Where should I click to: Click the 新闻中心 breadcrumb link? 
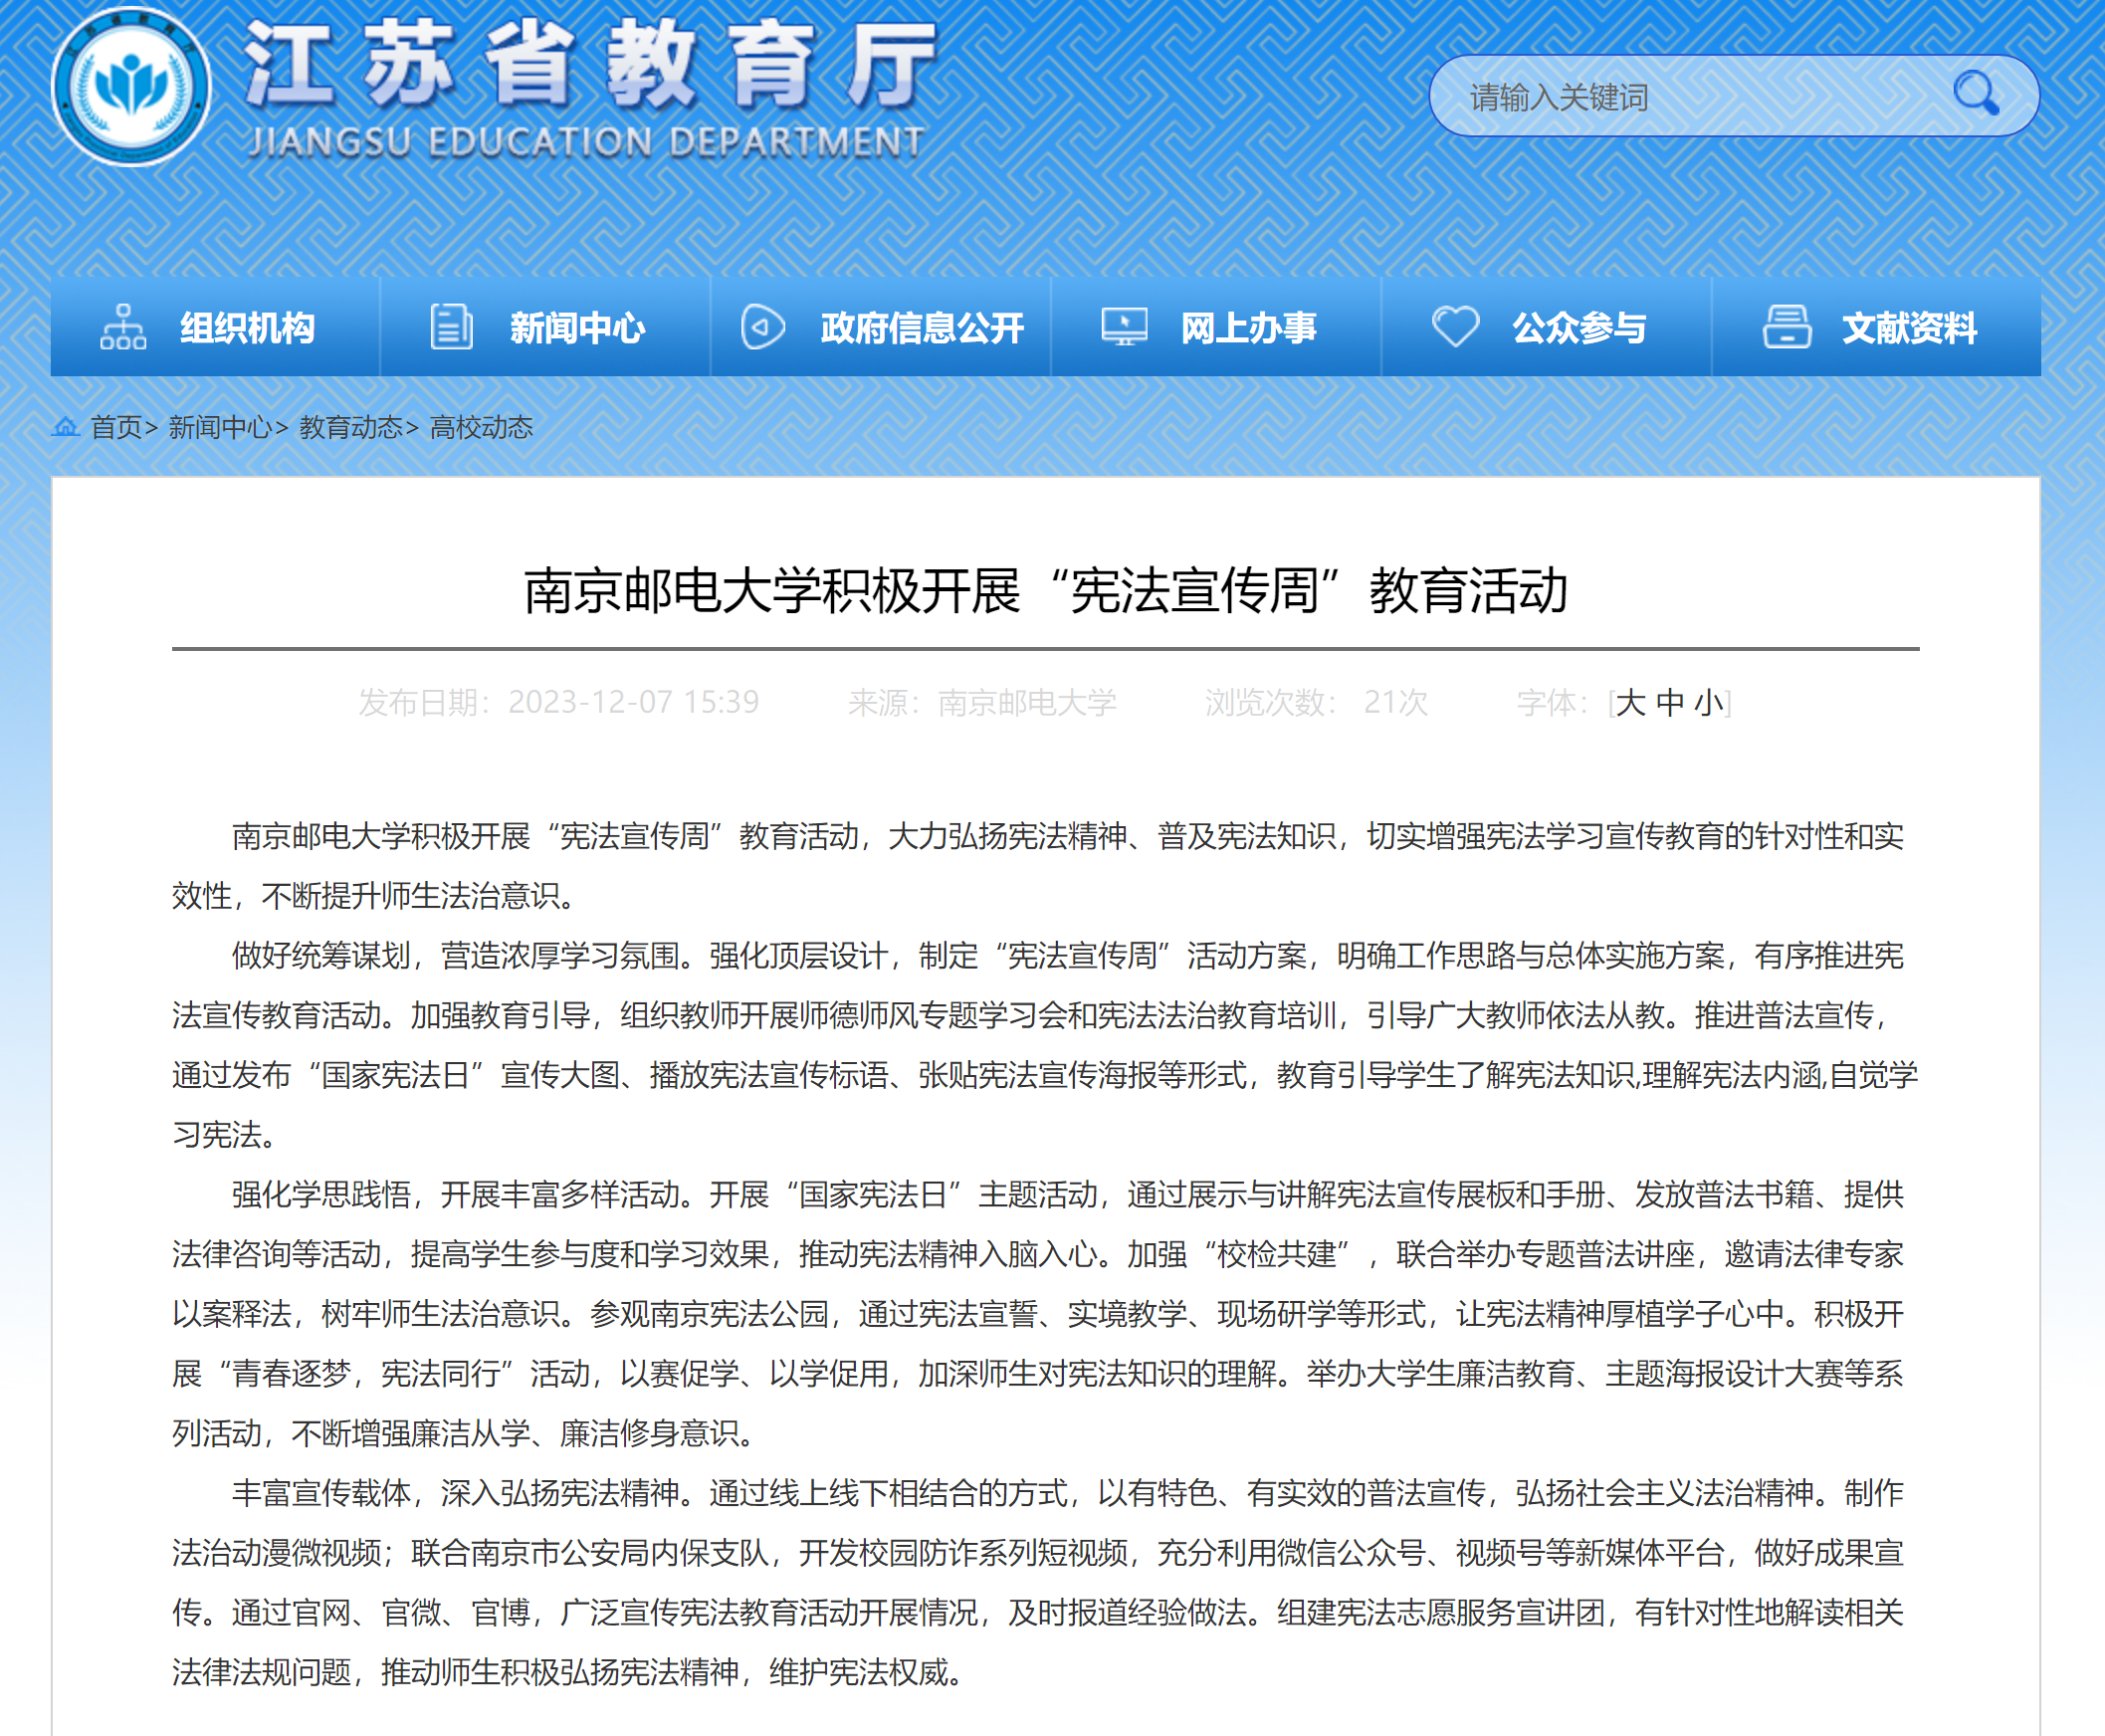220,428
